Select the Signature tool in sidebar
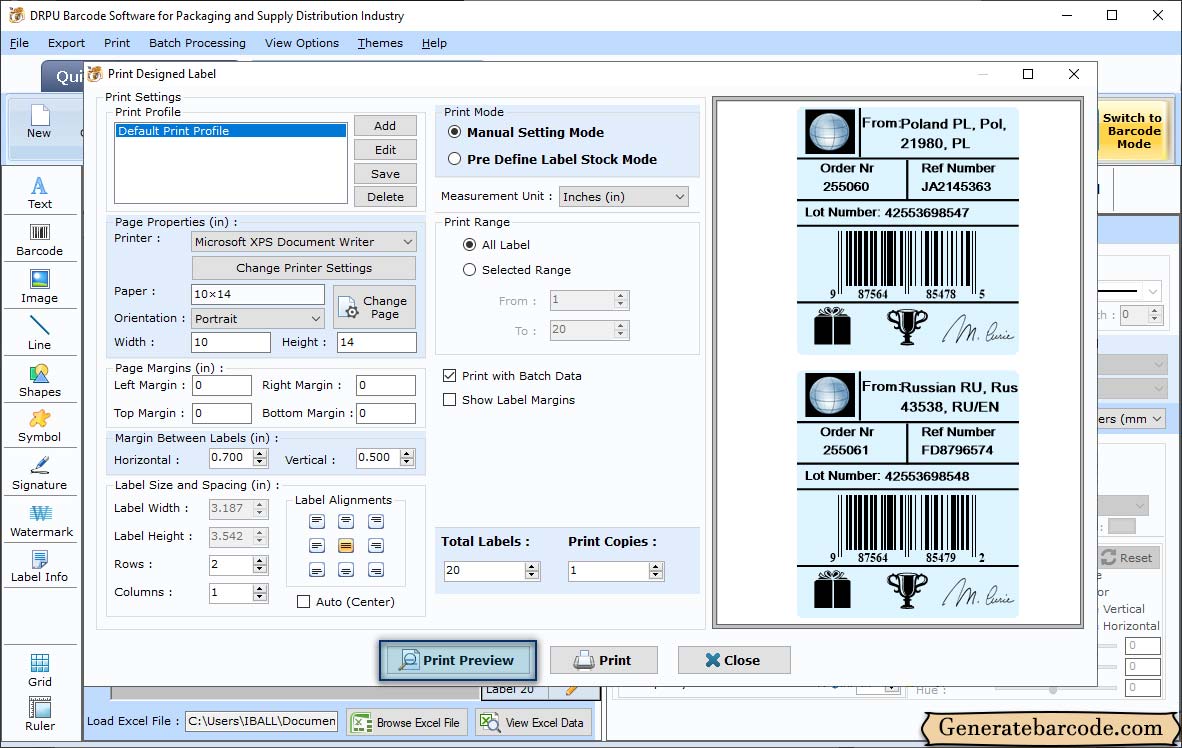Viewport: 1182px width, 748px height. pos(39,474)
